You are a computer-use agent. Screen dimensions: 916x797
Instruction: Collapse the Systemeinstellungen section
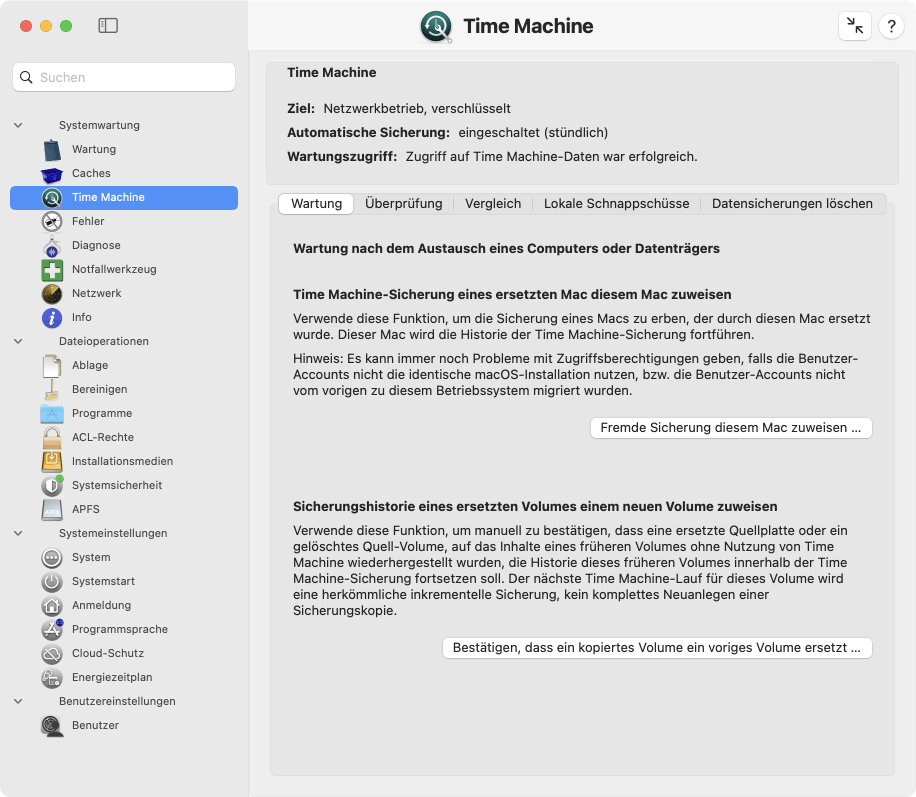[x=18, y=533]
